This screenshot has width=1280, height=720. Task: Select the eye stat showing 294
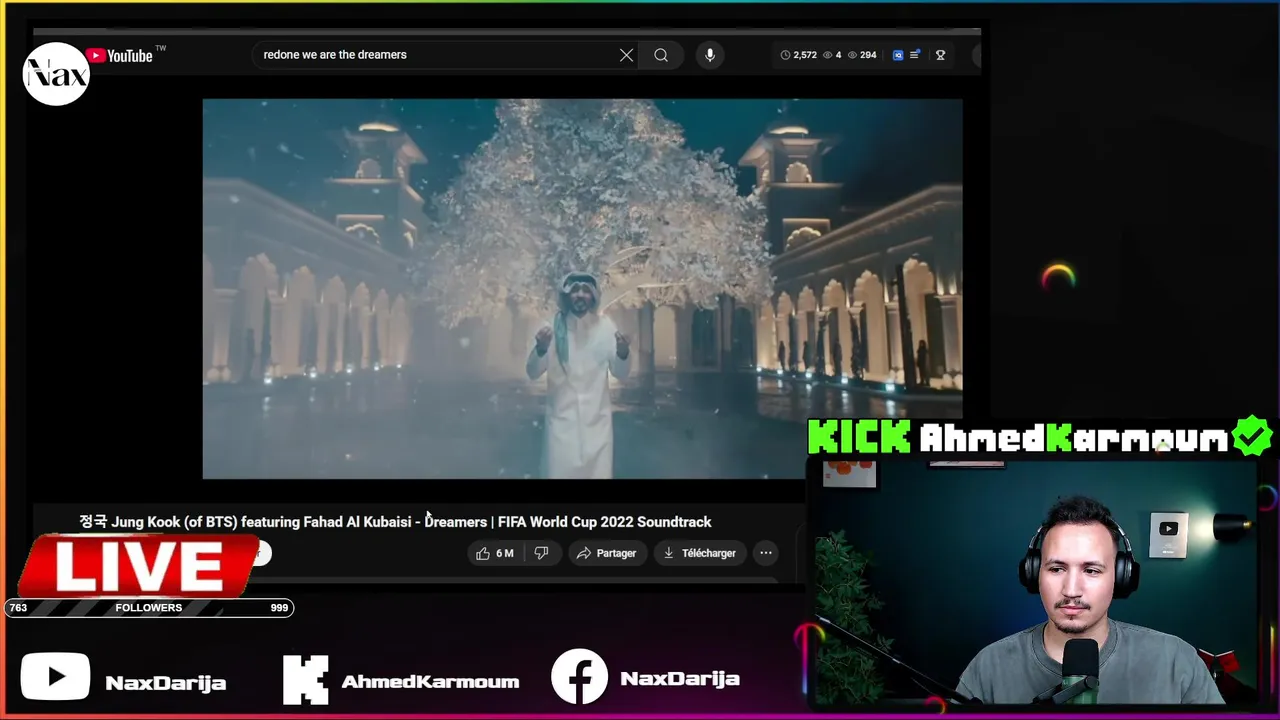tap(862, 55)
